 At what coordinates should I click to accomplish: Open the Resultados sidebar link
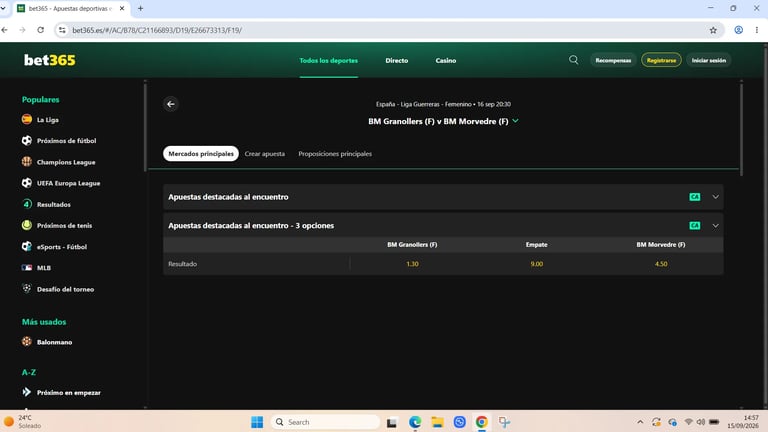(54, 204)
